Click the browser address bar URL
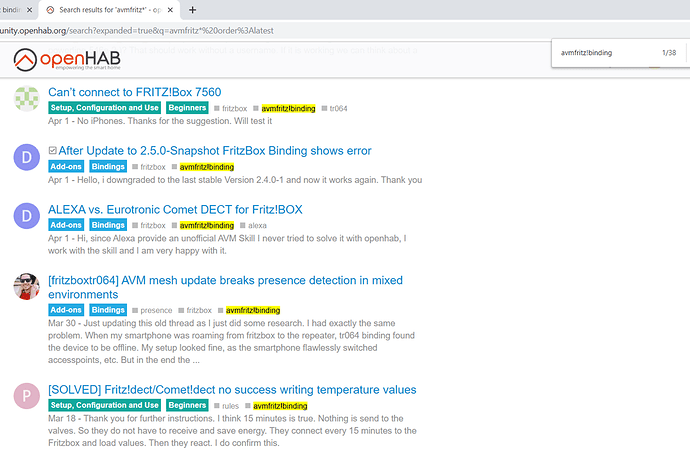The height and width of the screenshot is (454, 690). coord(137,31)
